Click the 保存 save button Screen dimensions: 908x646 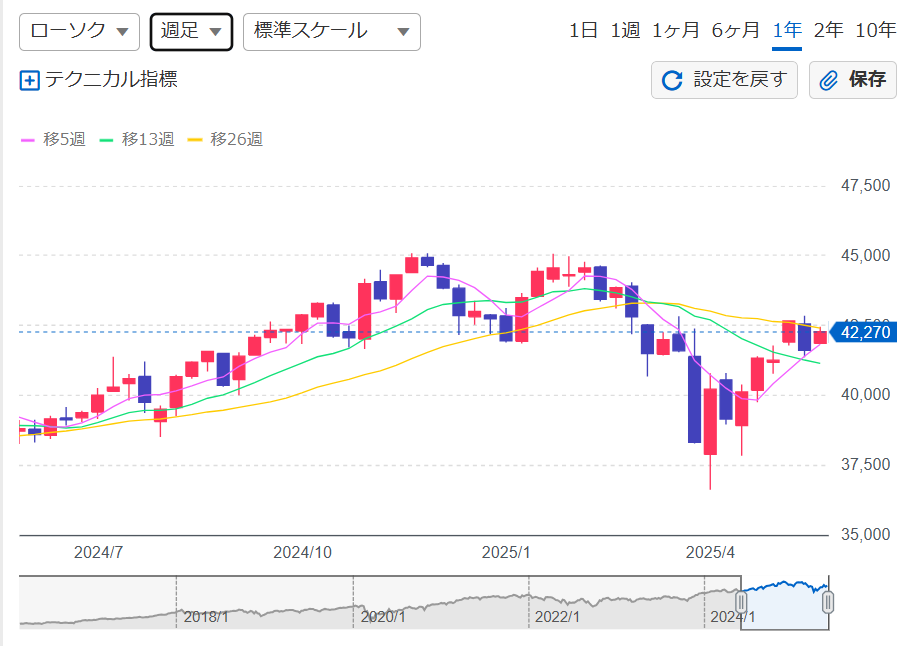click(852, 80)
